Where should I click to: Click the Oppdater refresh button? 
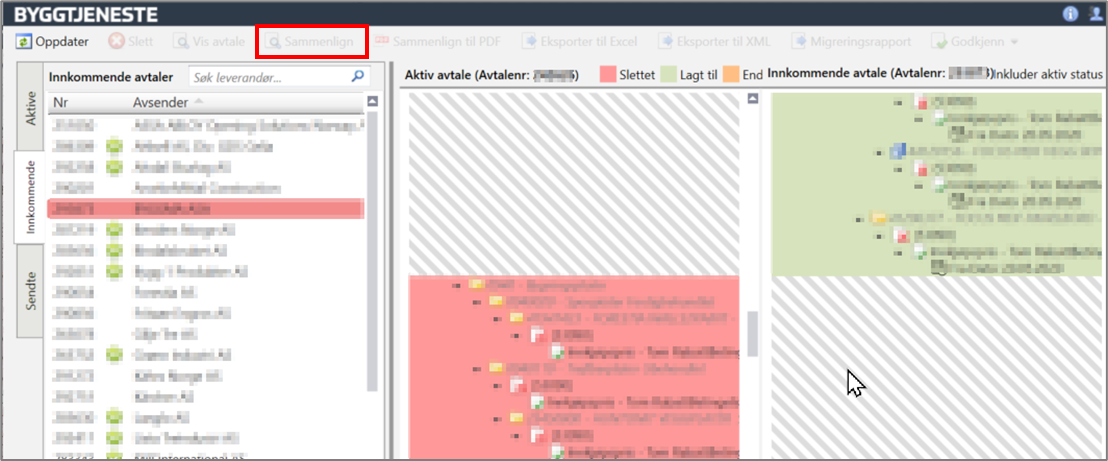click(x=53, y=42)
